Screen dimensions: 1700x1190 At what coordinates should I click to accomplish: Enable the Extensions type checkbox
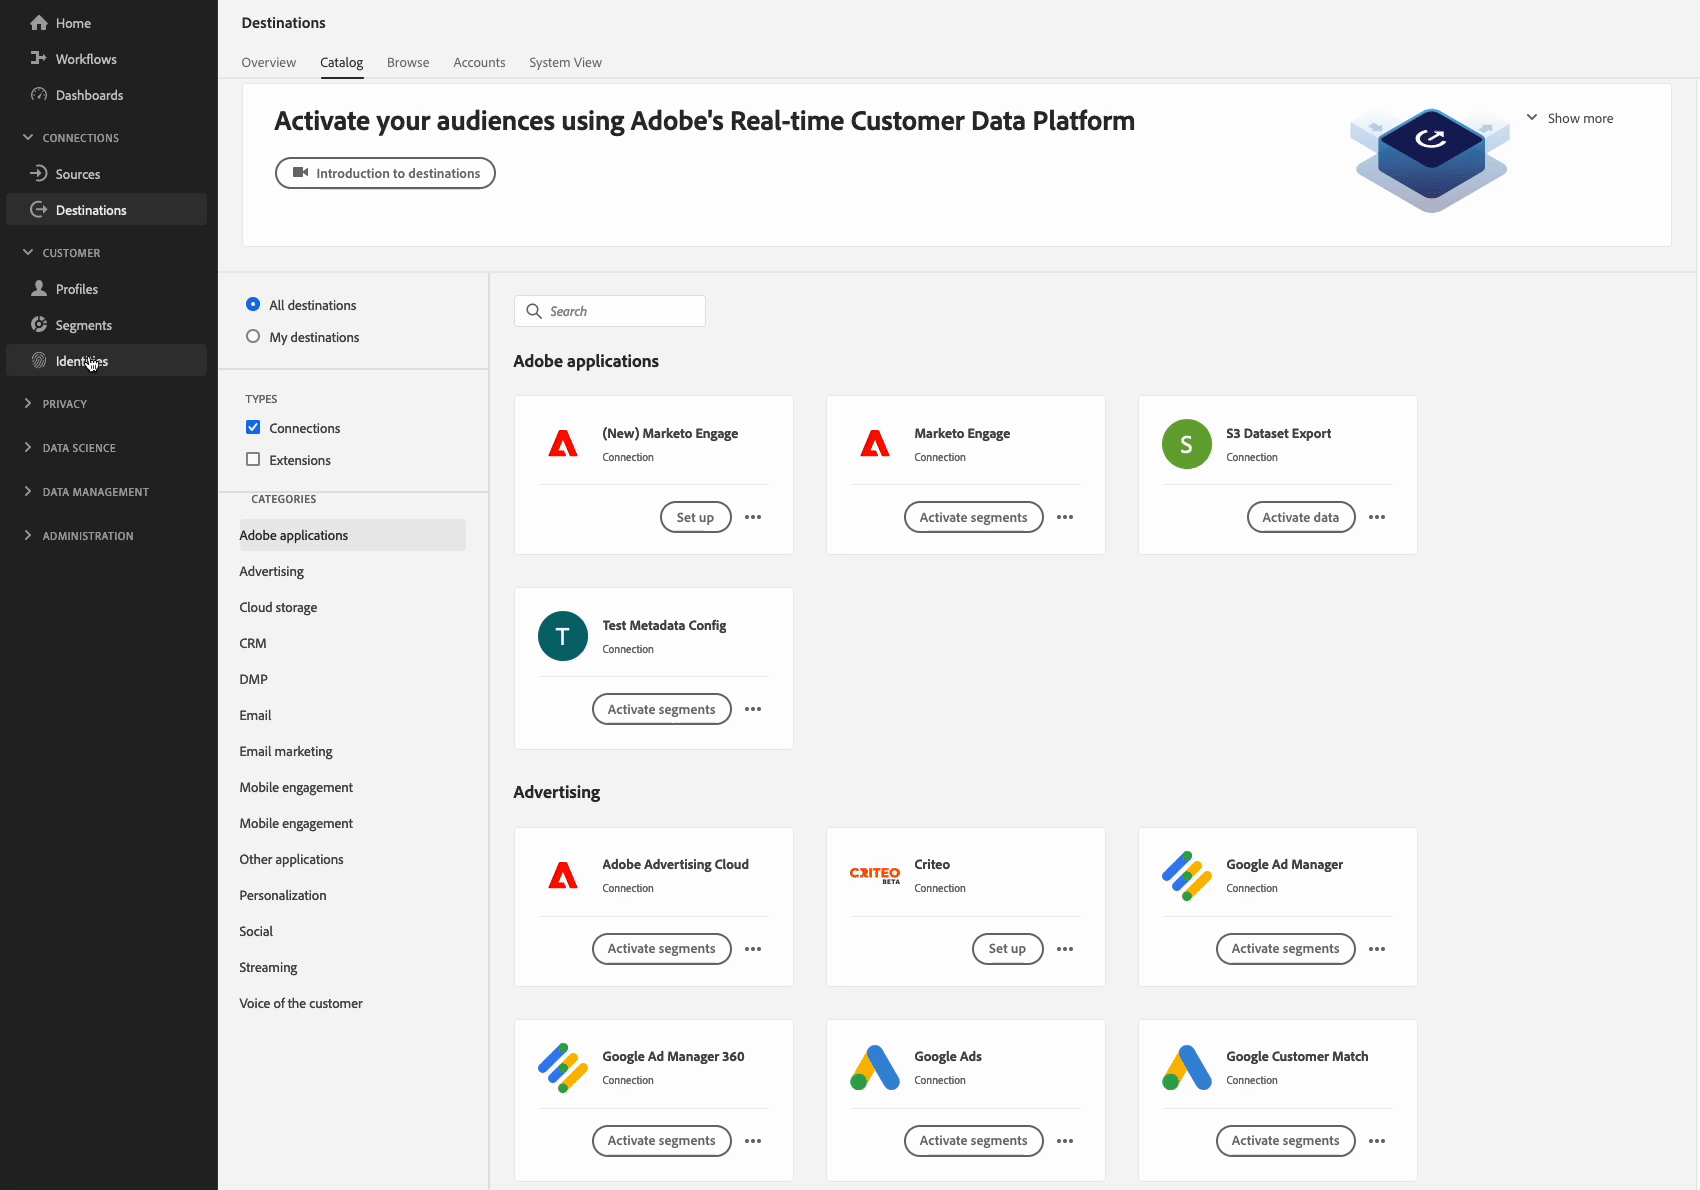tap(253, 460)
